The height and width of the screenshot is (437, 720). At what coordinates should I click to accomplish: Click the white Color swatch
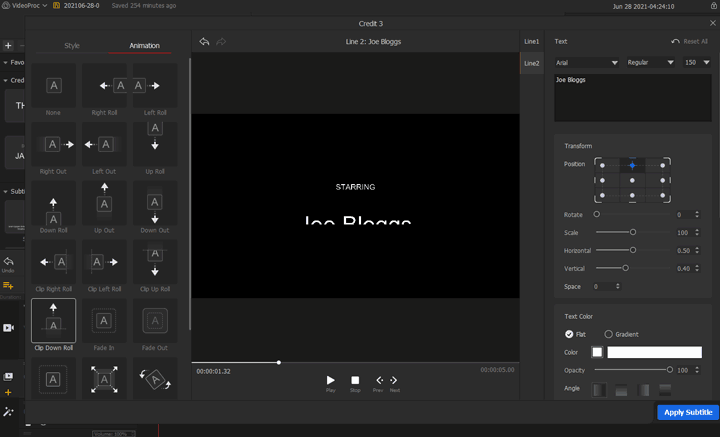pyautogui.click(x=597, y=352)
